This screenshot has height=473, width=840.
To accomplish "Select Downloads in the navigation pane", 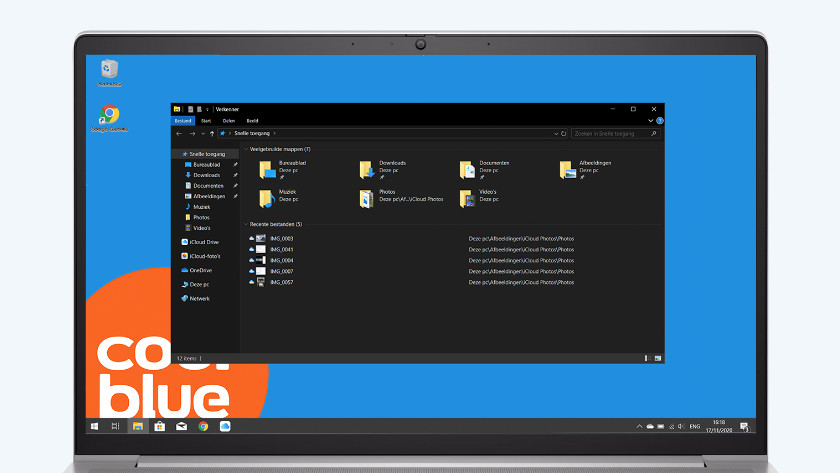I will (x=206, y=175).
